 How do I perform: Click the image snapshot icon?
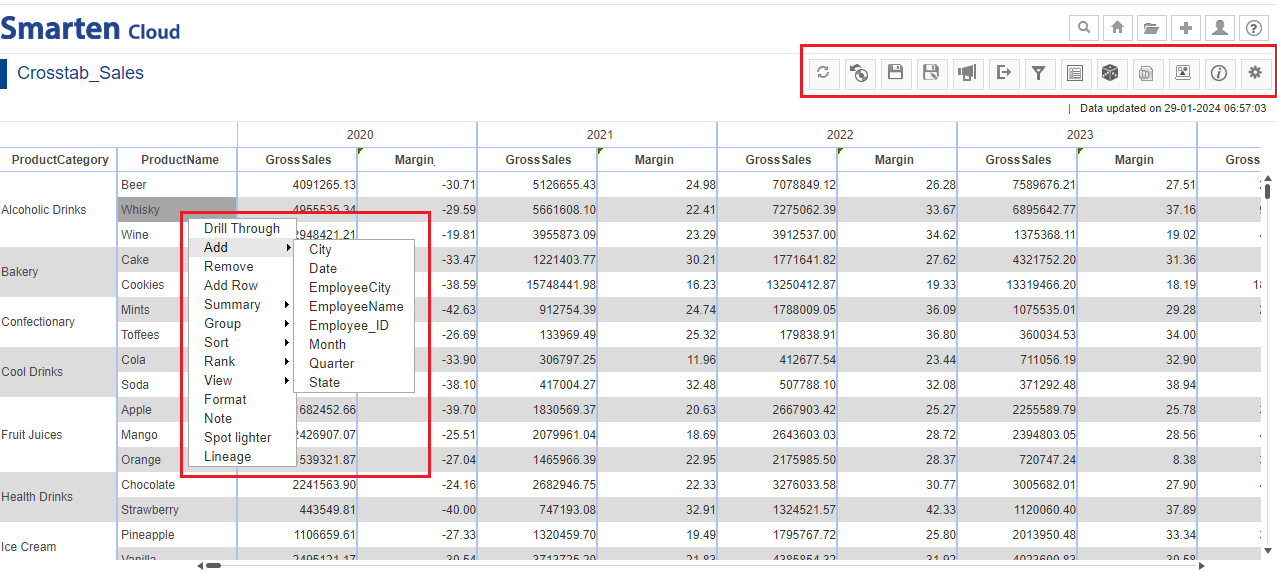click(x=1183, y=72)
